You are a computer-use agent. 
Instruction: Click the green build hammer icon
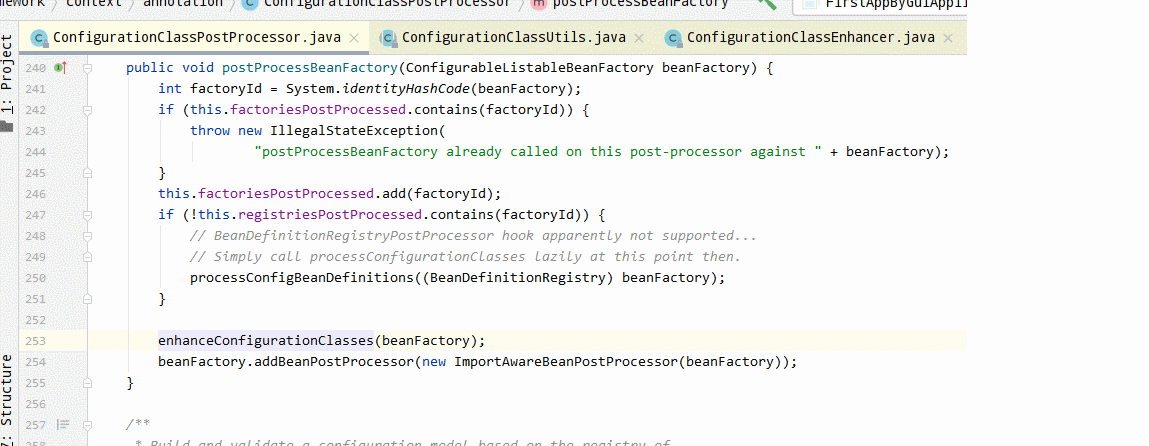point(767,4)
